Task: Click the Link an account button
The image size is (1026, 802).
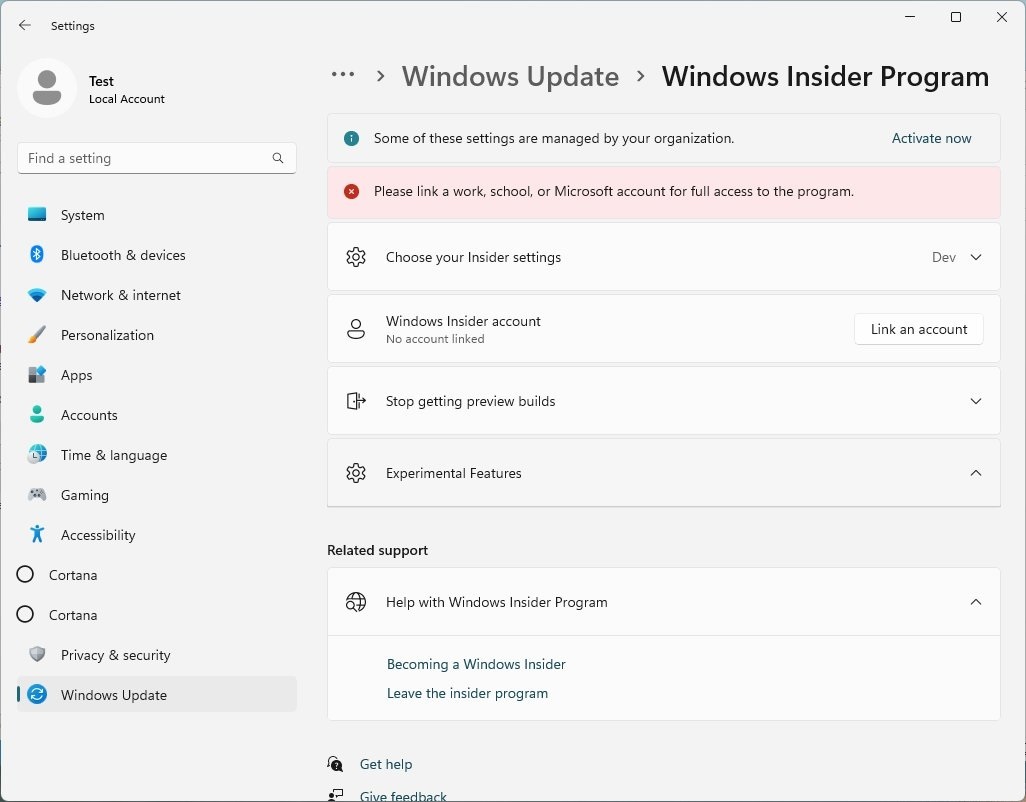Action: 918,328
